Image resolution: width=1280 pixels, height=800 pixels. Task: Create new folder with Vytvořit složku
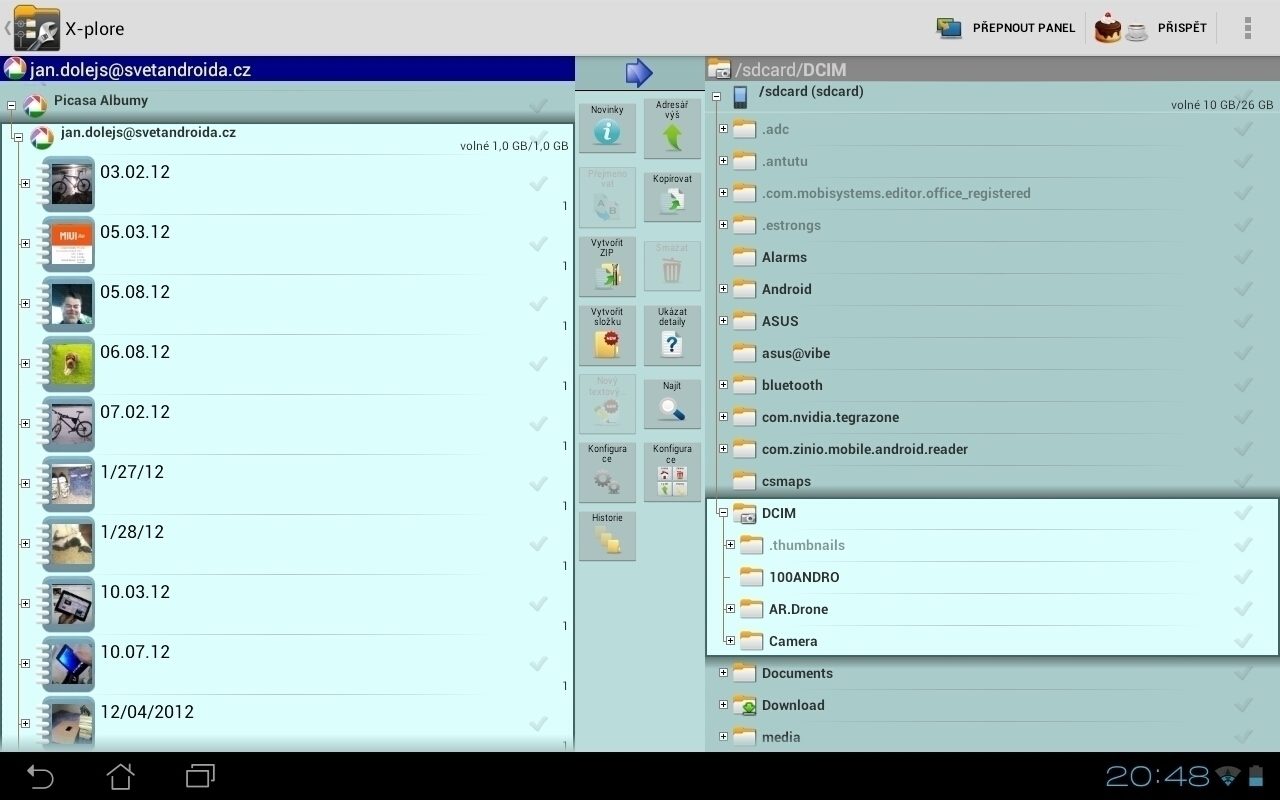pos(607,334)
